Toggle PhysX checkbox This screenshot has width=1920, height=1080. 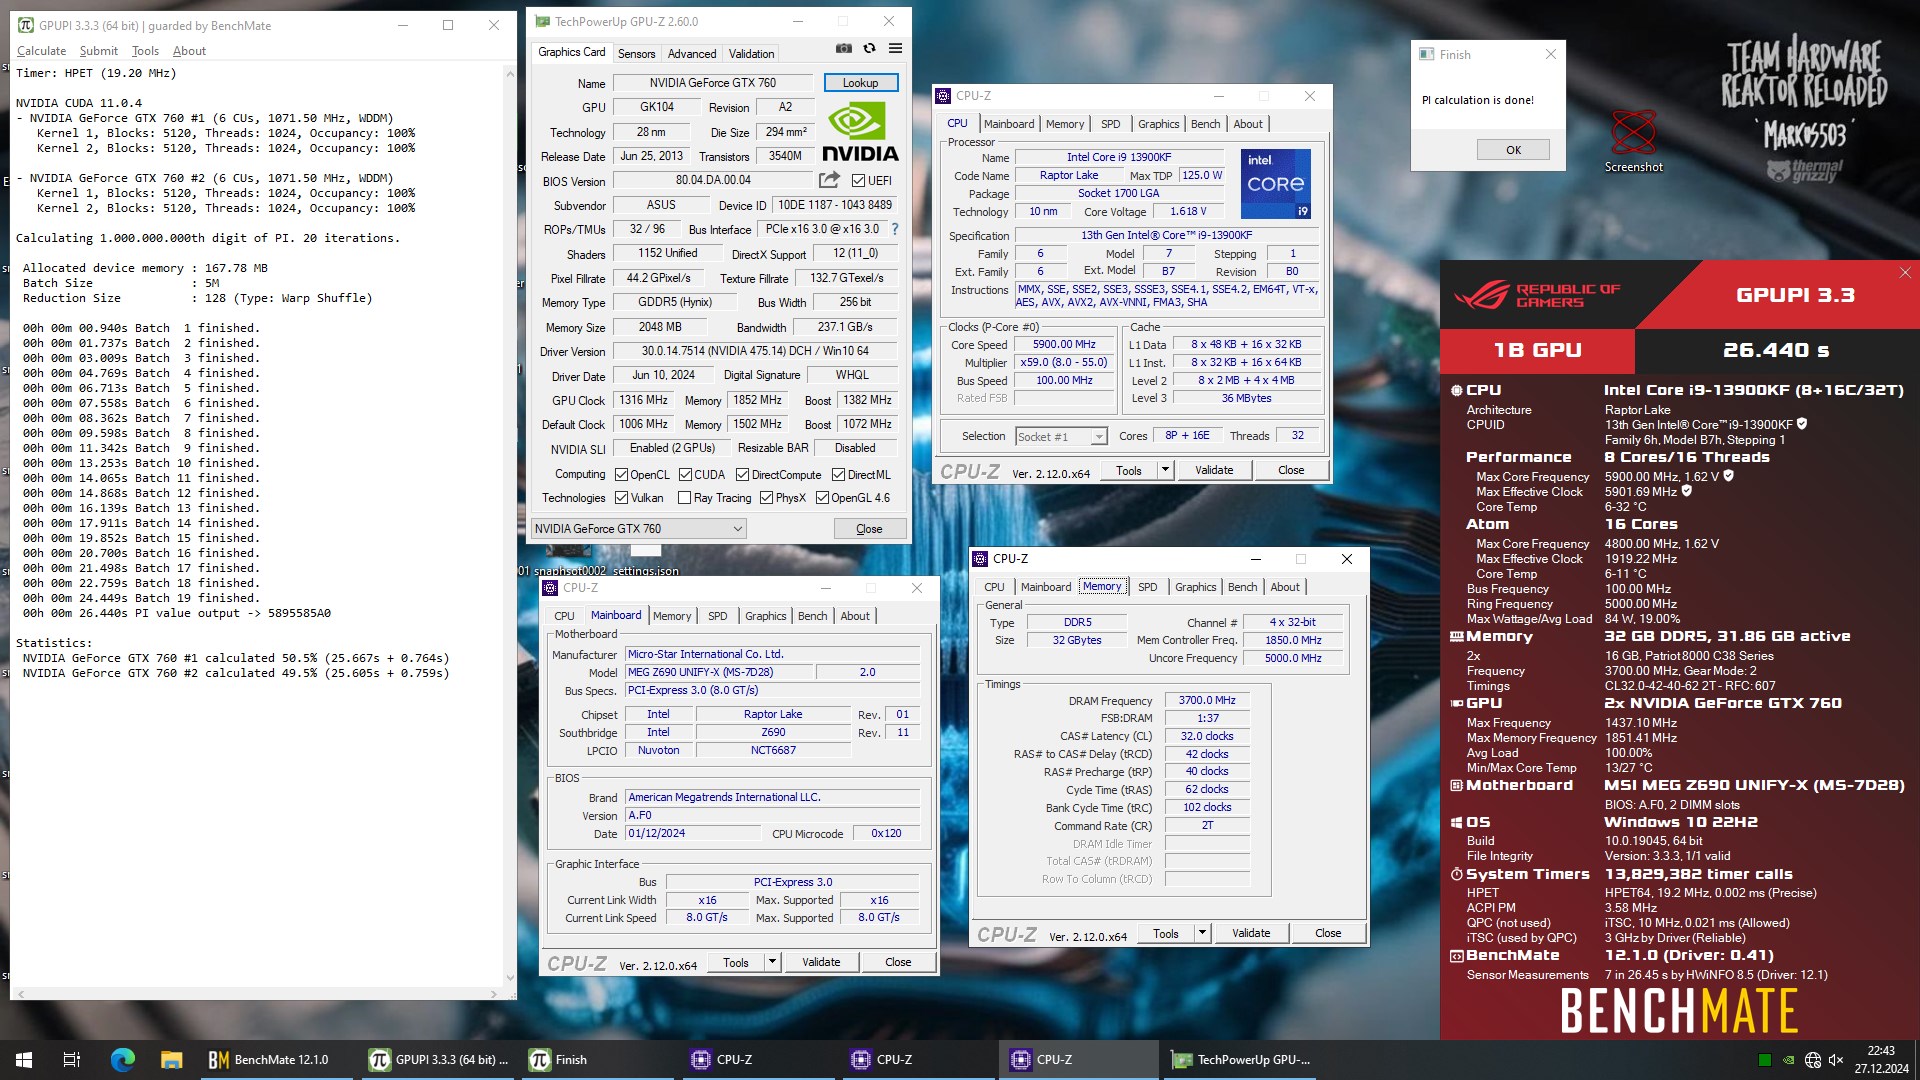(x=766, y=498)
